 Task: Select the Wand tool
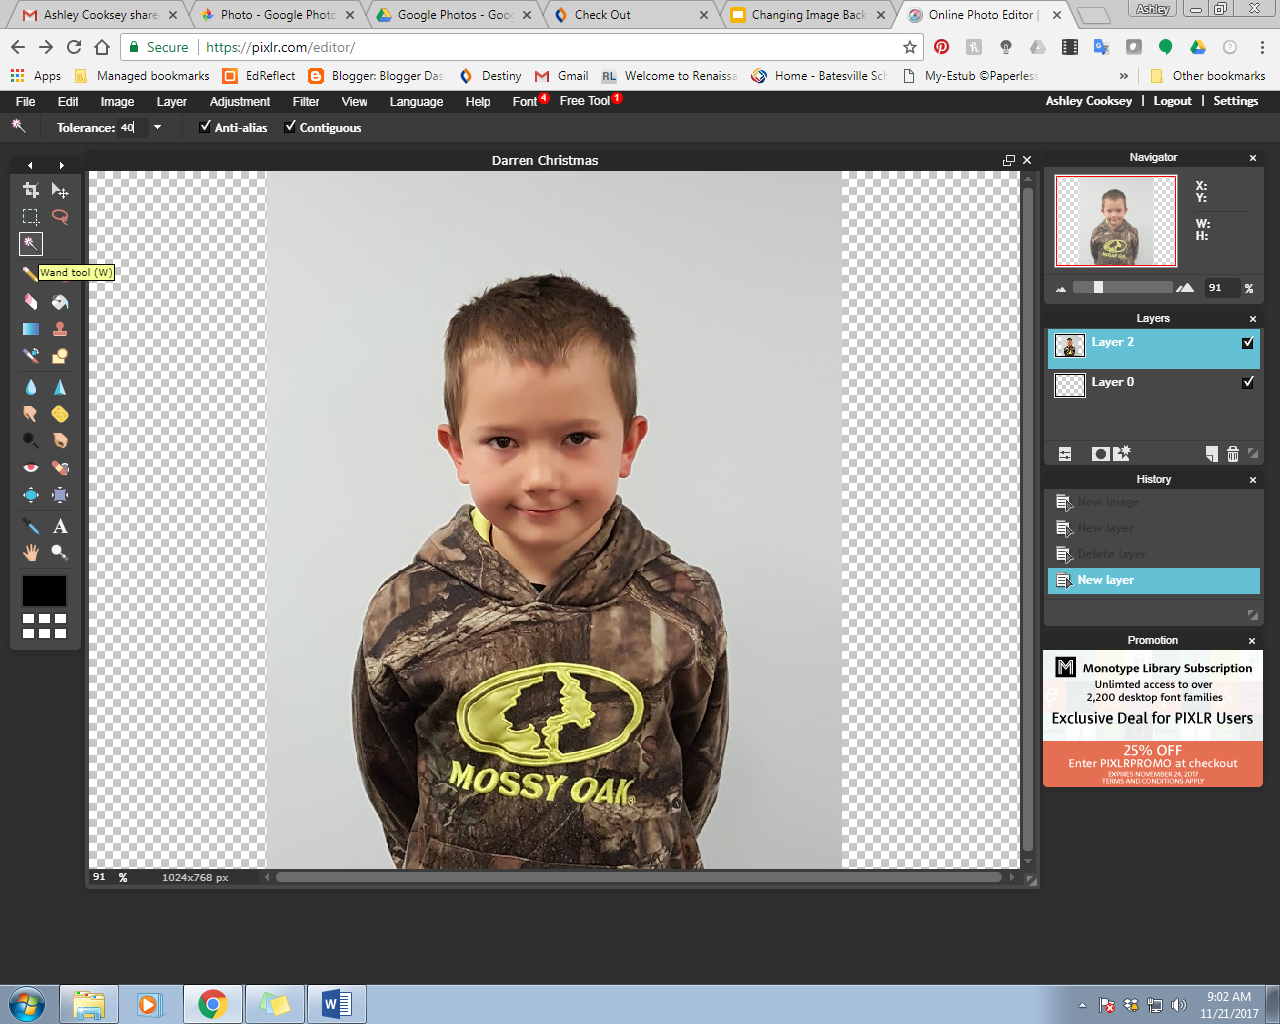(x=31, y=244)
